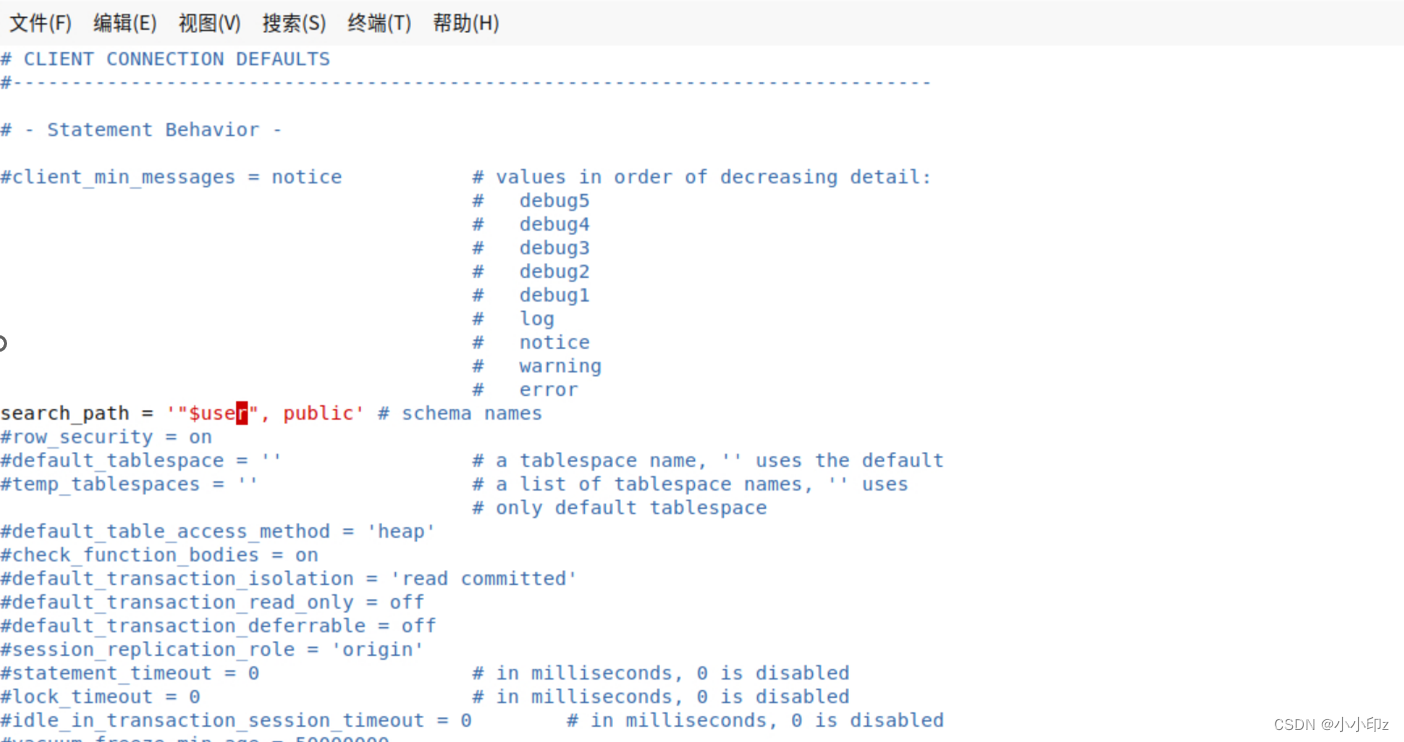This screenshot has width=1404, height=742.
Task: Open the 编辑(E) edit menu
Action: coord(124,23)
